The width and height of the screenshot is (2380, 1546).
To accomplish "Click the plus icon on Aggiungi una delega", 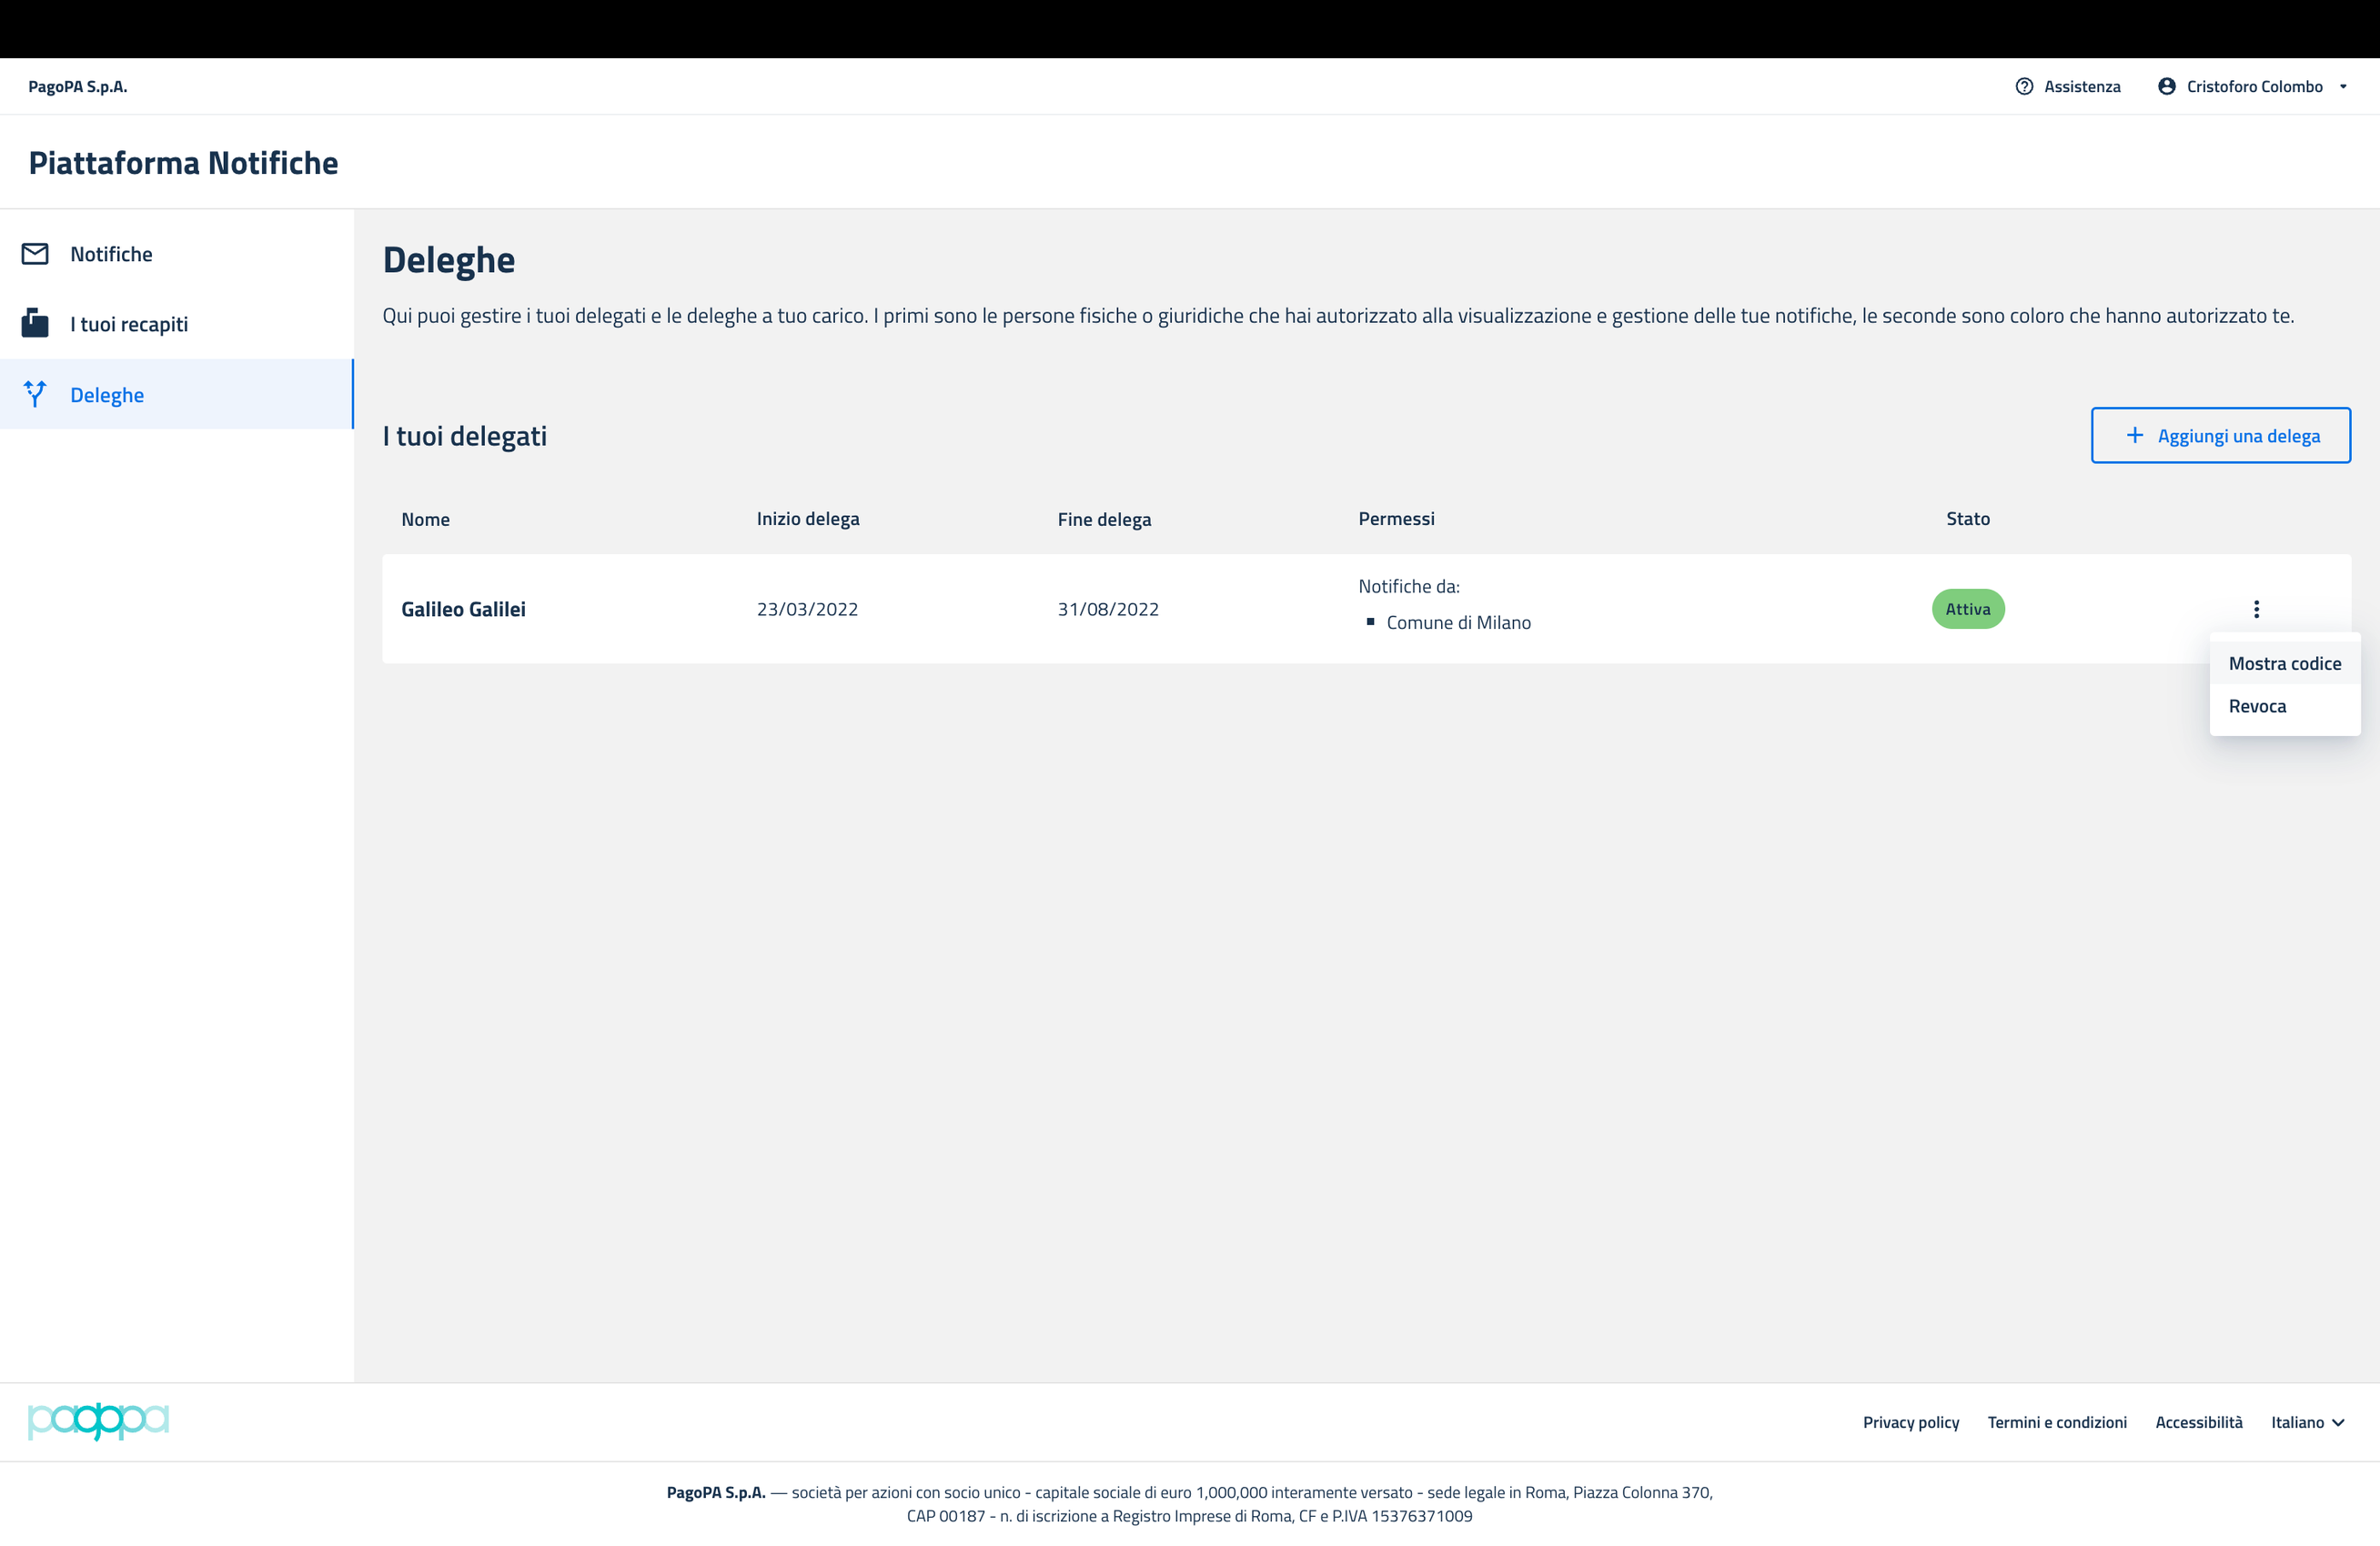I will tap(2134, 435).
